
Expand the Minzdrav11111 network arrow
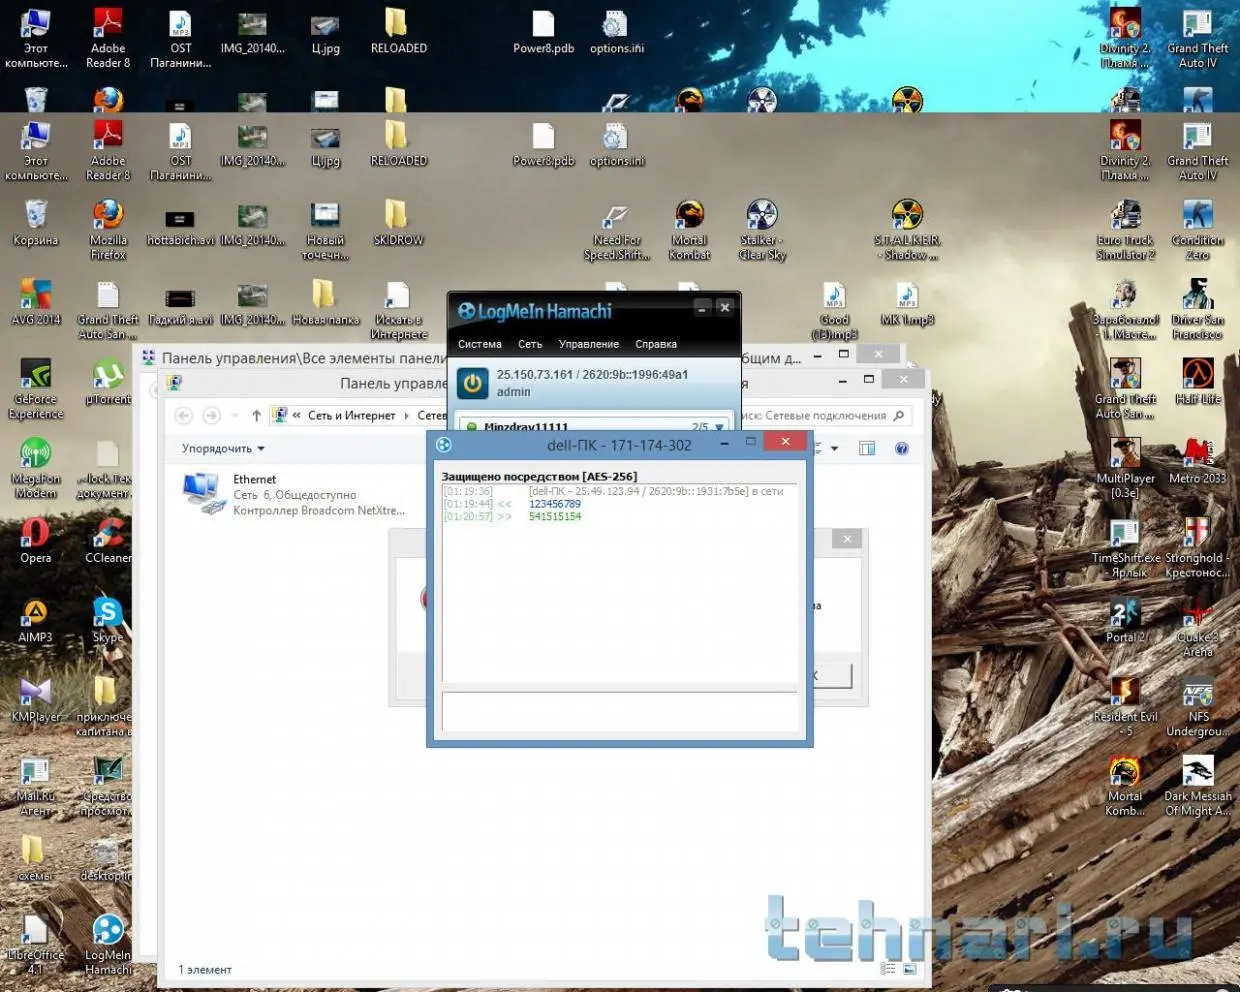[719, 427]
